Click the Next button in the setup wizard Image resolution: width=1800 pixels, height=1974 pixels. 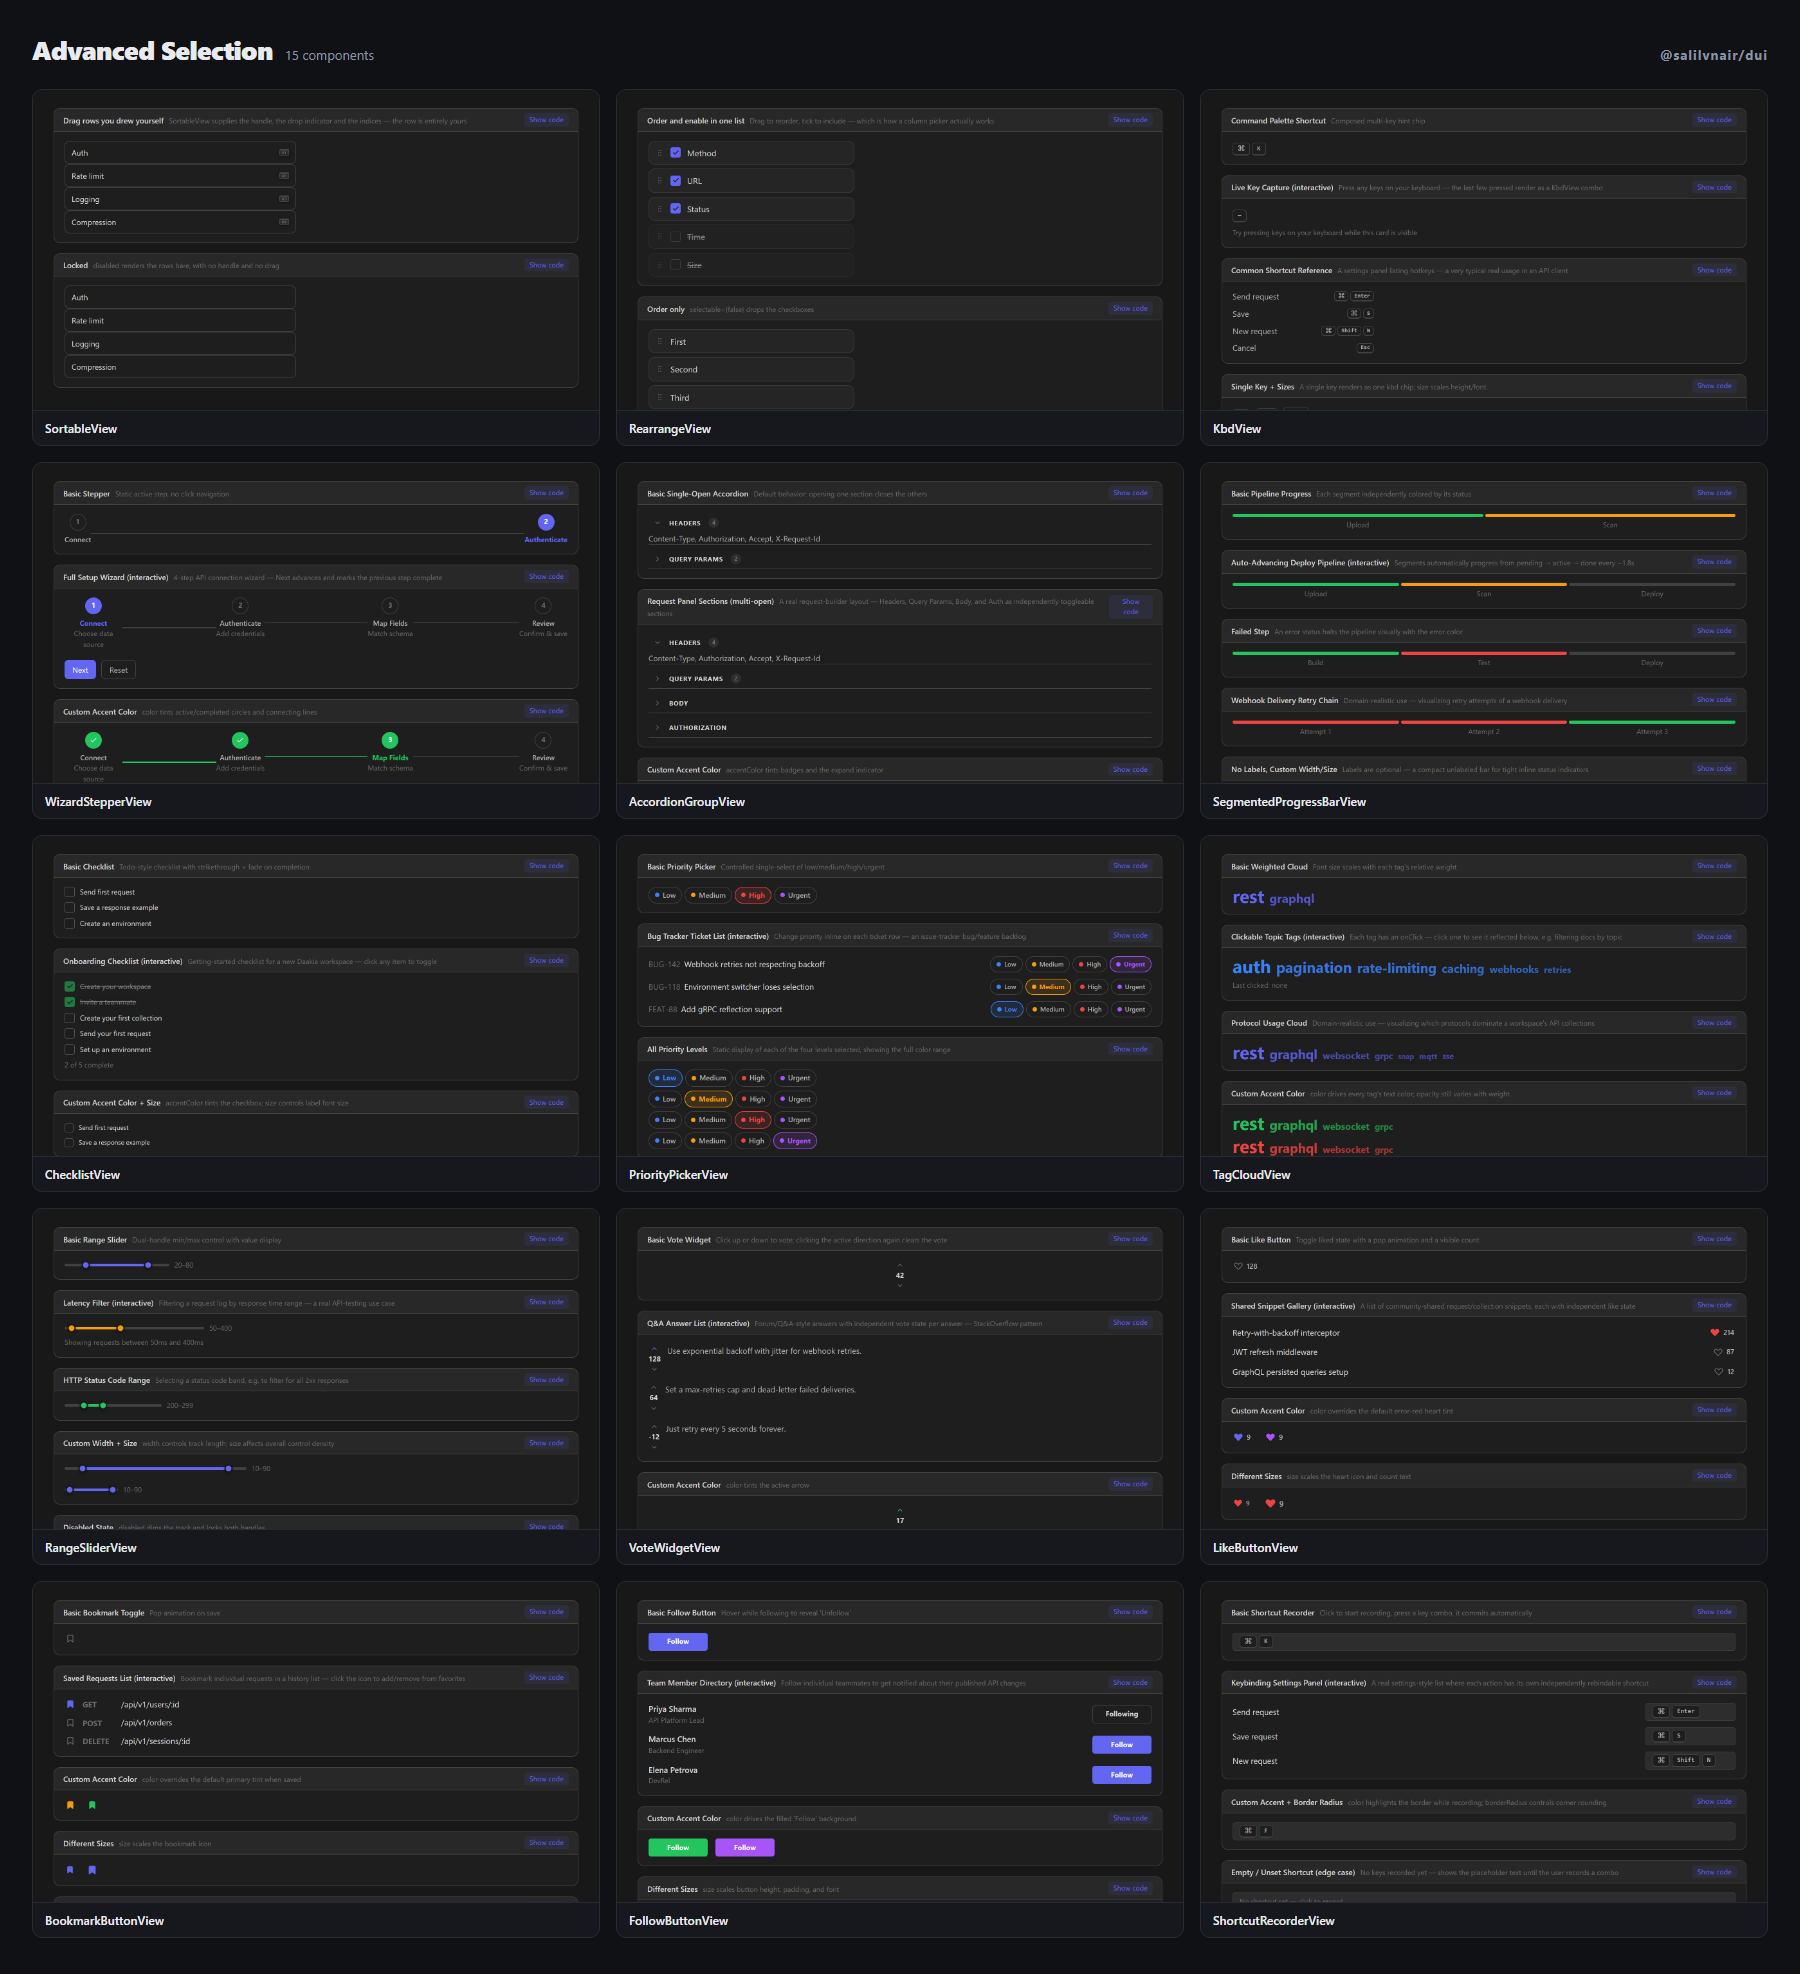80,670
